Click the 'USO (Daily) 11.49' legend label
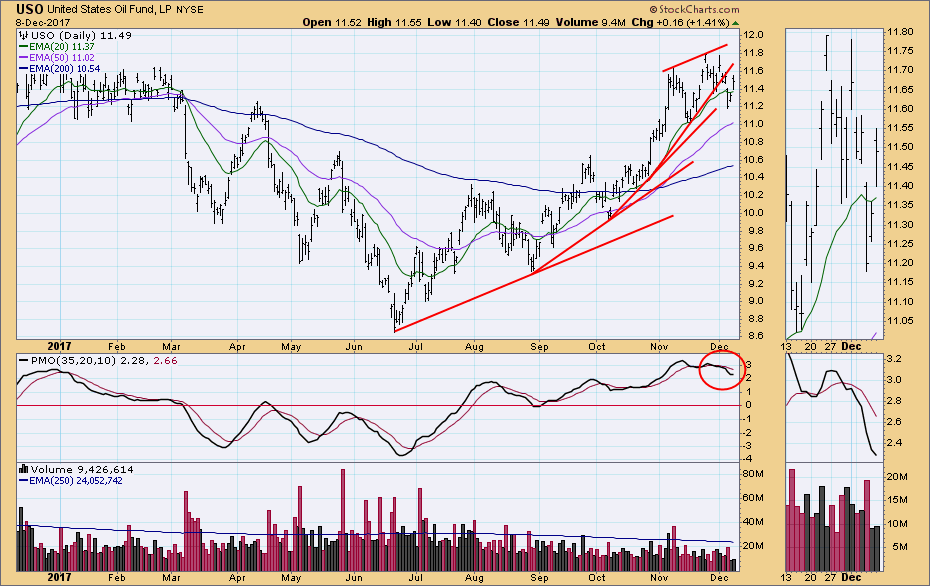 tap(81, 36)
